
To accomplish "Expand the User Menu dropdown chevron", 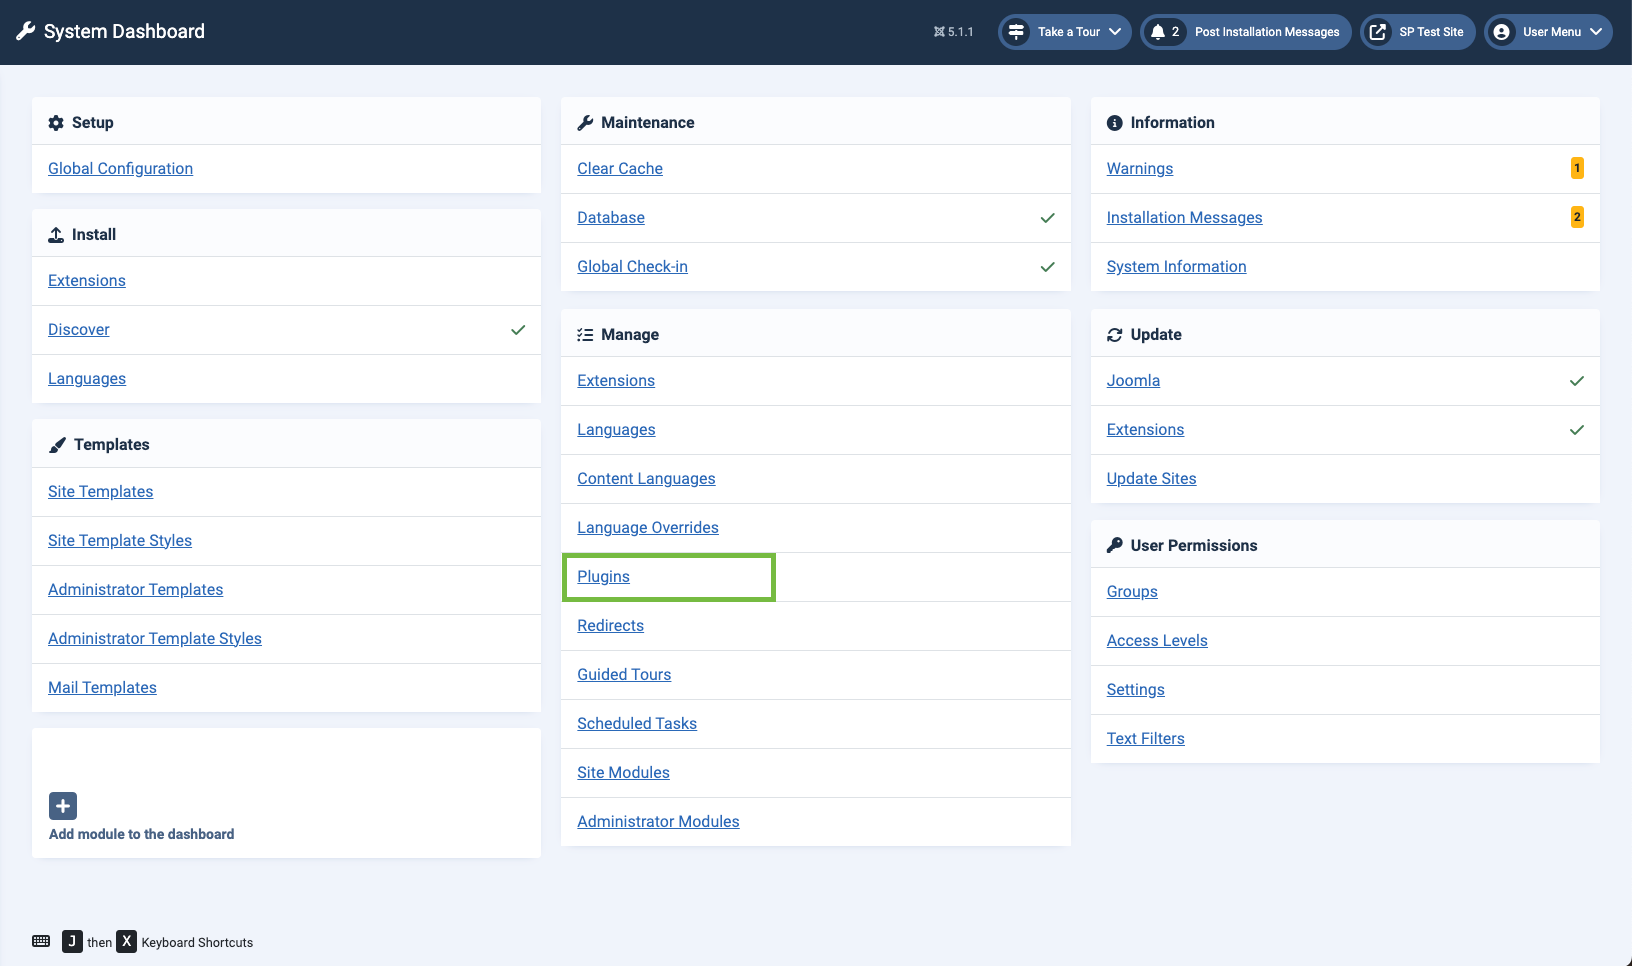I will point(1596,32).
